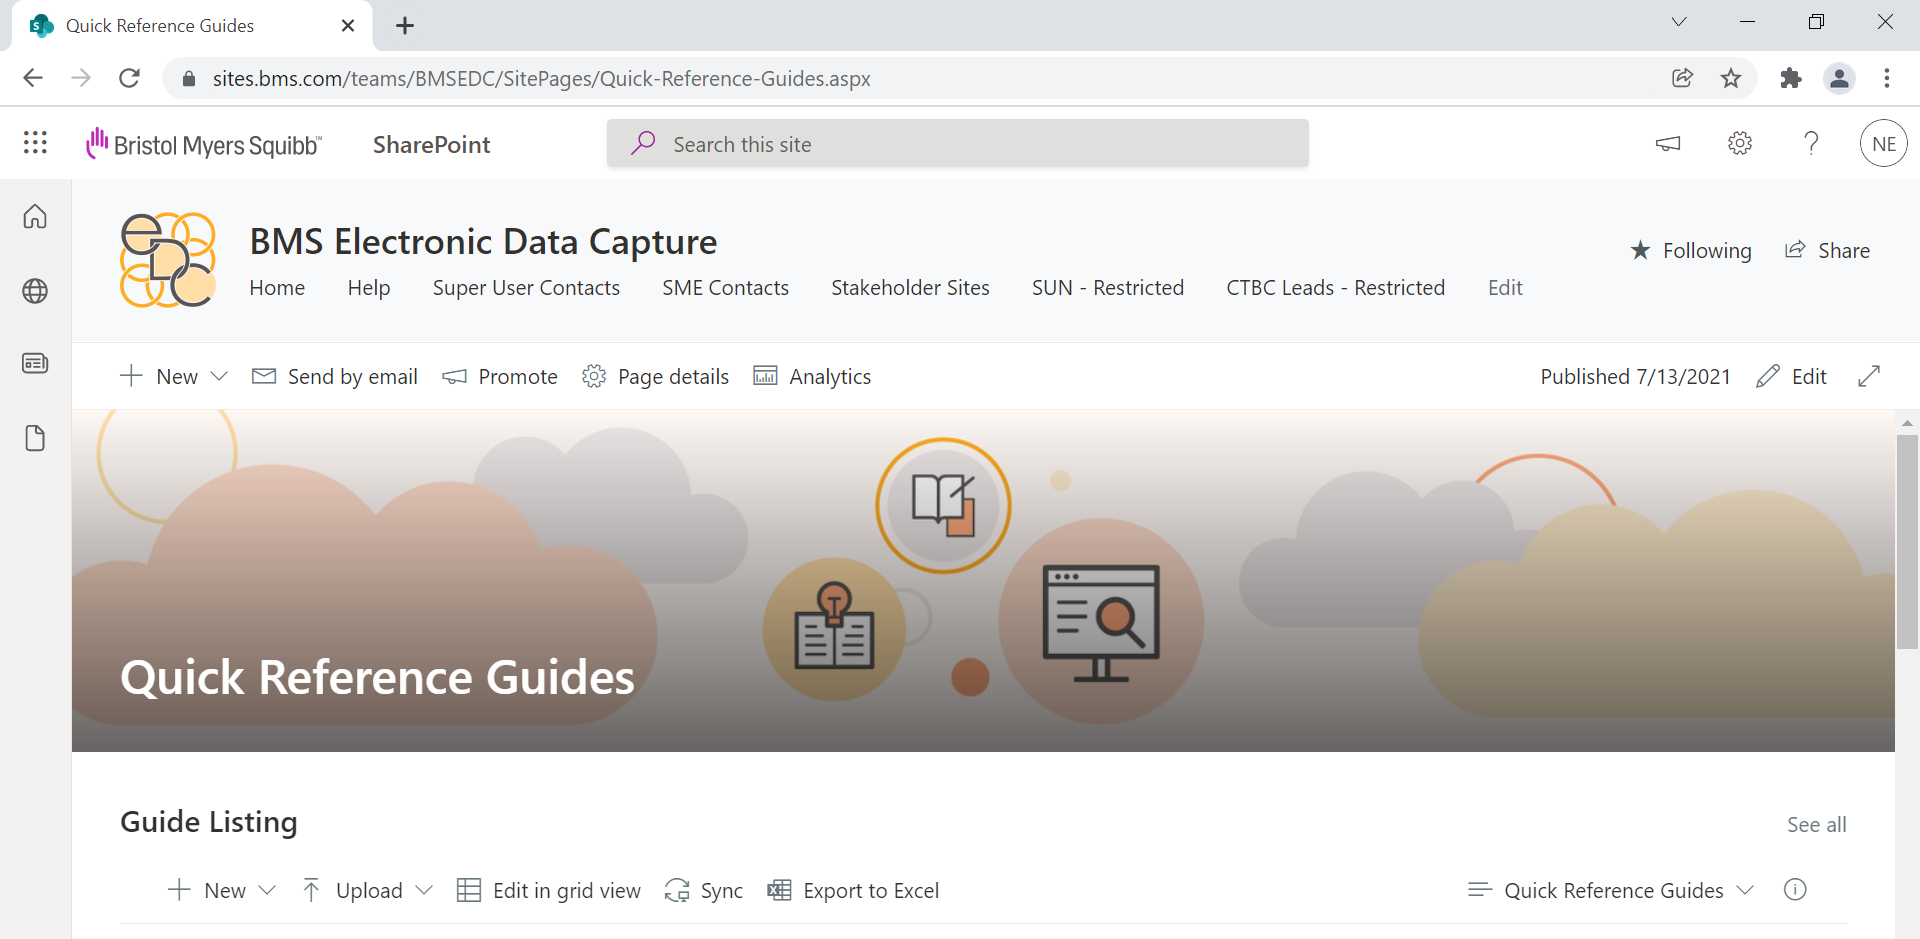Go to SharePoint home in left rail
This screenshot has height=939, width=1920.
35,216
